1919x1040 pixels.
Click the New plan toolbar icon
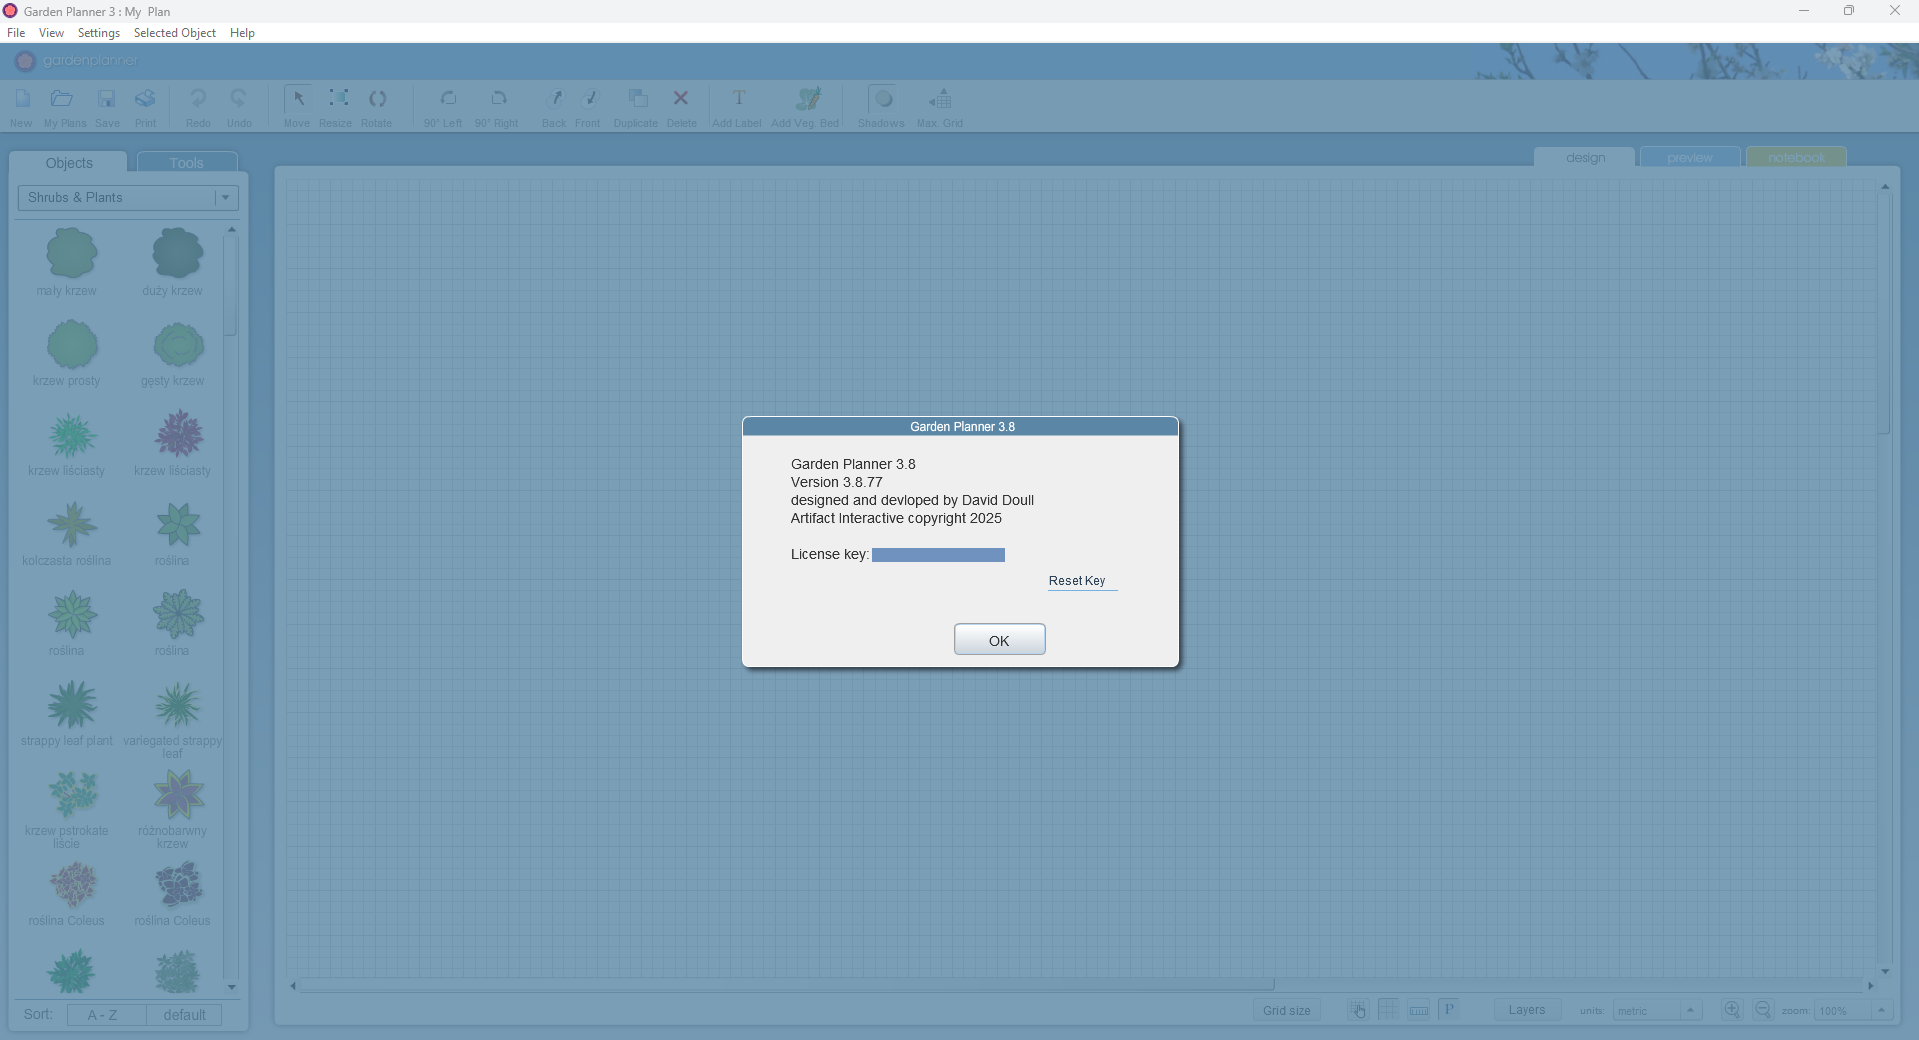click(22, 99)
